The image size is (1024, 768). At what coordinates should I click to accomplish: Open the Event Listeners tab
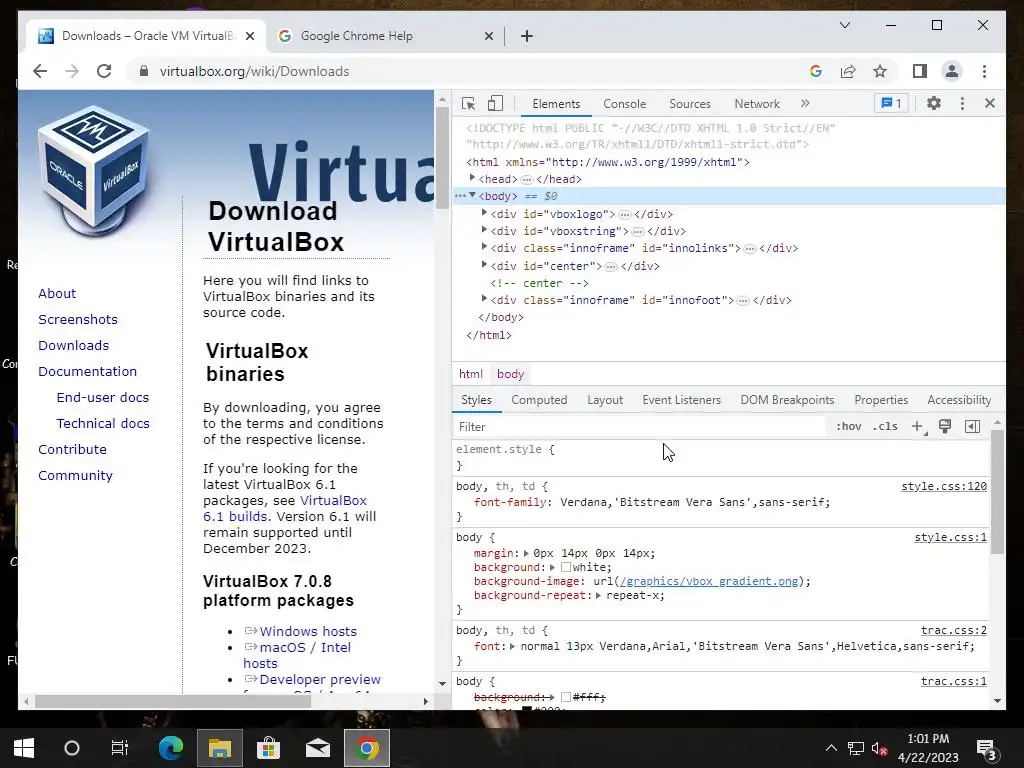(681, 400)
